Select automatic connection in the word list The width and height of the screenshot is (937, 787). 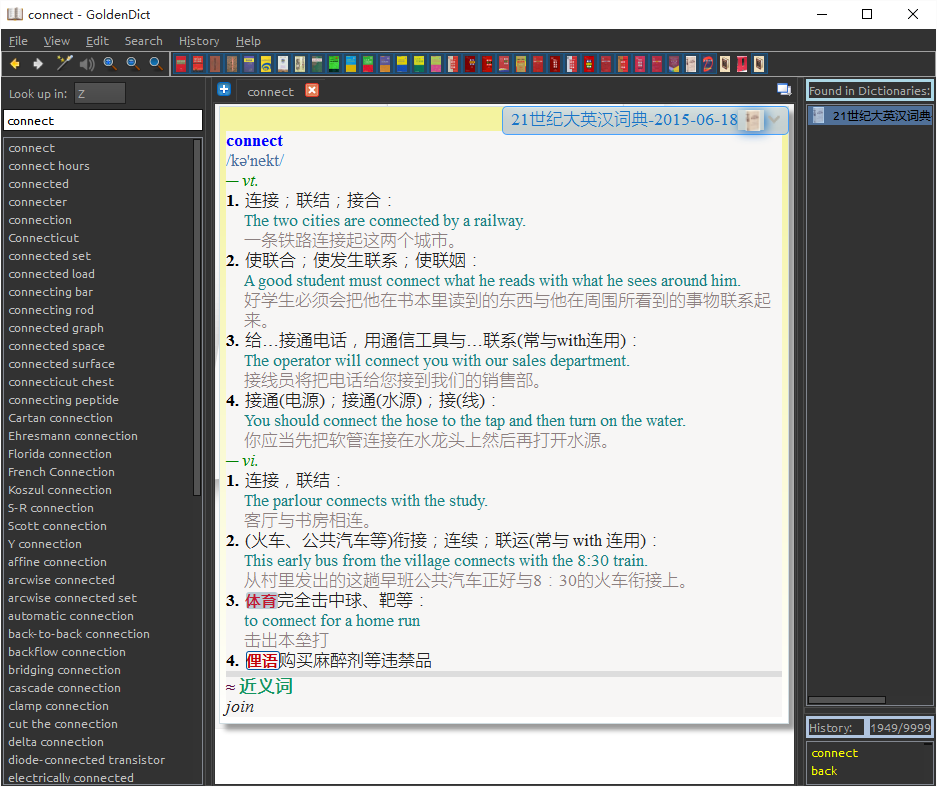[71, 615]
